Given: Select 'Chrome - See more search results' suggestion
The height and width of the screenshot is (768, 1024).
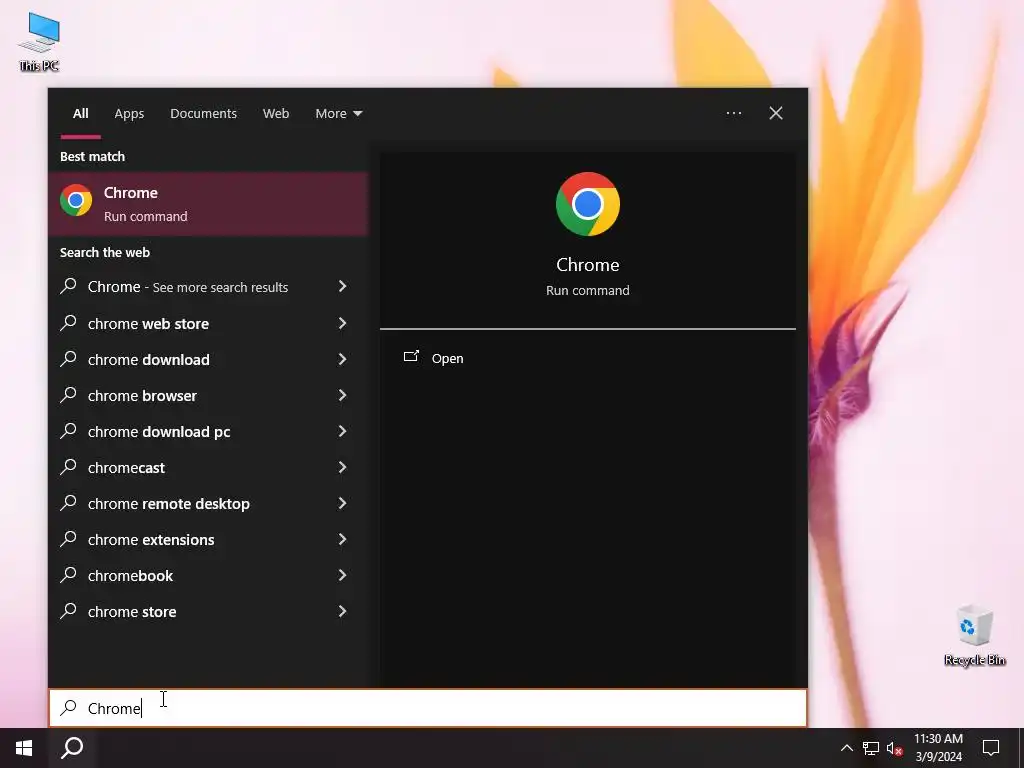Looking at the screenshot, I should 208,287.
